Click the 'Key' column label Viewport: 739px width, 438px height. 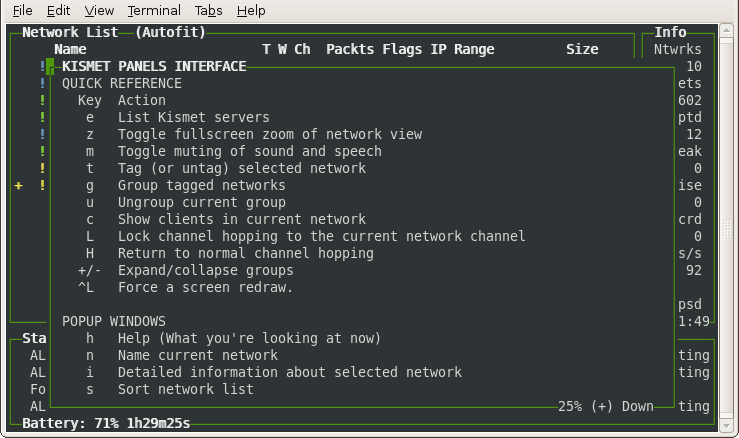90,100
